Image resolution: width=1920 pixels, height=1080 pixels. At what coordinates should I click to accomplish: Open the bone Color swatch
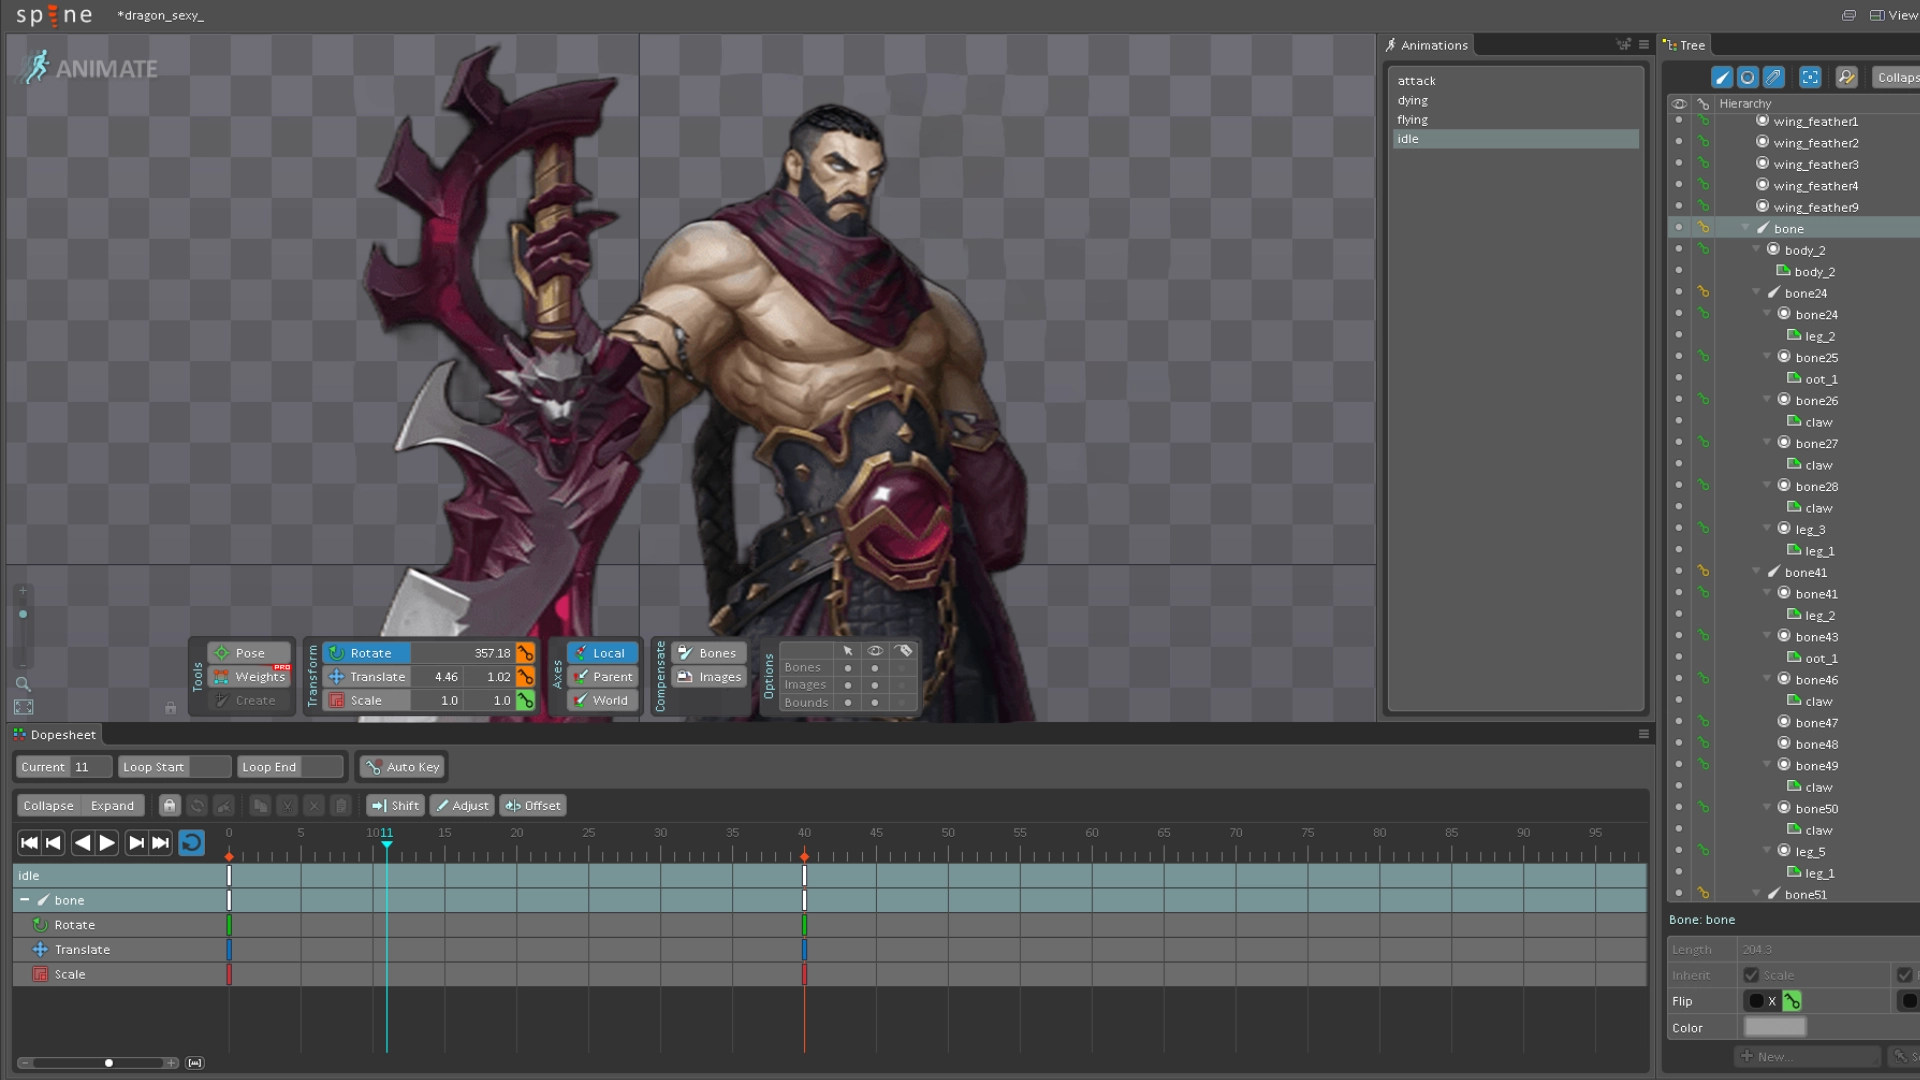[x=1775, y=1027]
